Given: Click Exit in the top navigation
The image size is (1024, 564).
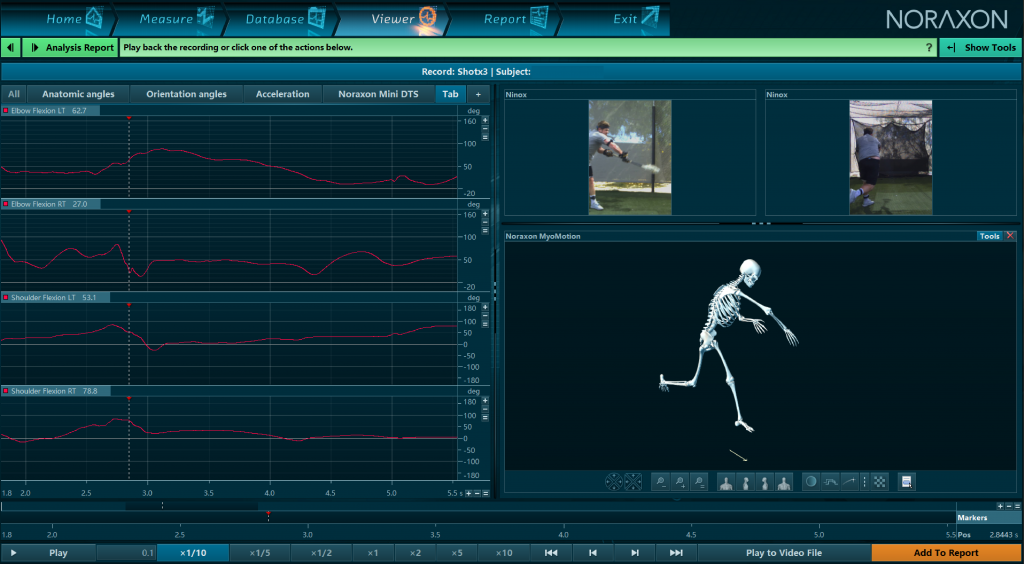Looking at the screenshot, I should 614,18.
